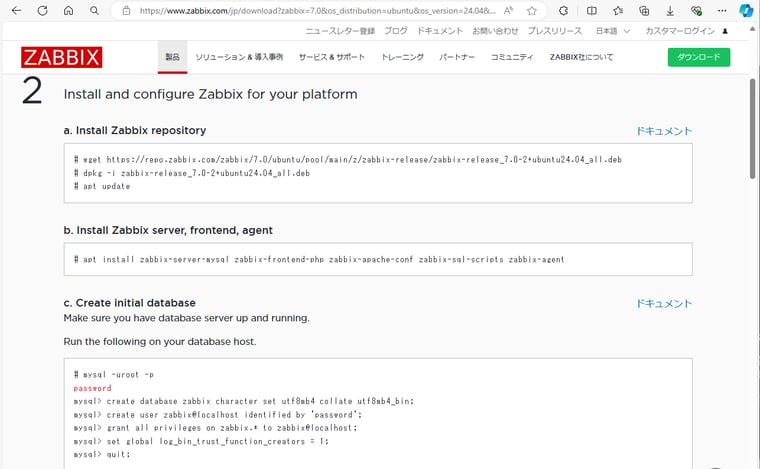Viewport: 760px width, 469px height.
Task: Open the ニュースレター登録 link
Action: pos(340,31)
